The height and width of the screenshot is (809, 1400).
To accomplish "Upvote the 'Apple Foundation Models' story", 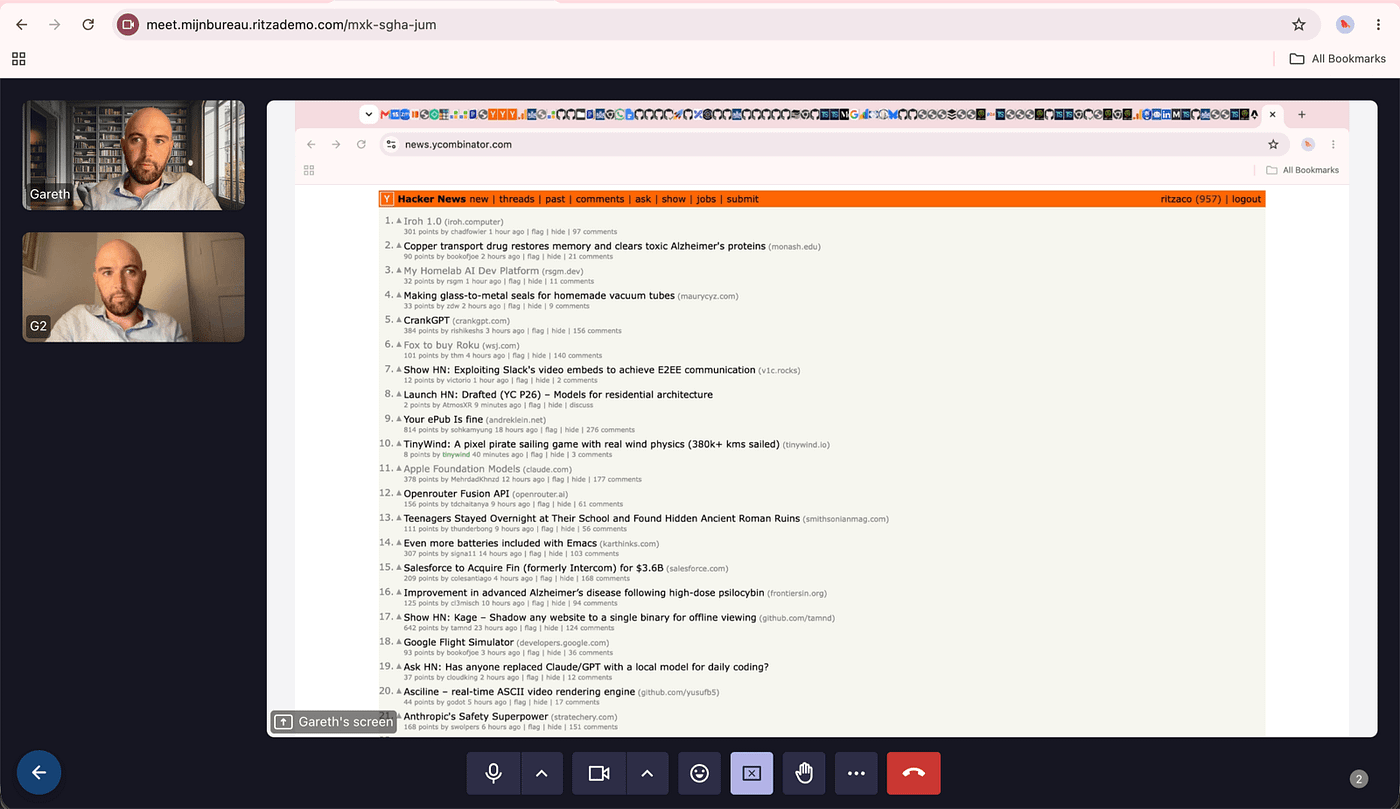I will point(399,468).
